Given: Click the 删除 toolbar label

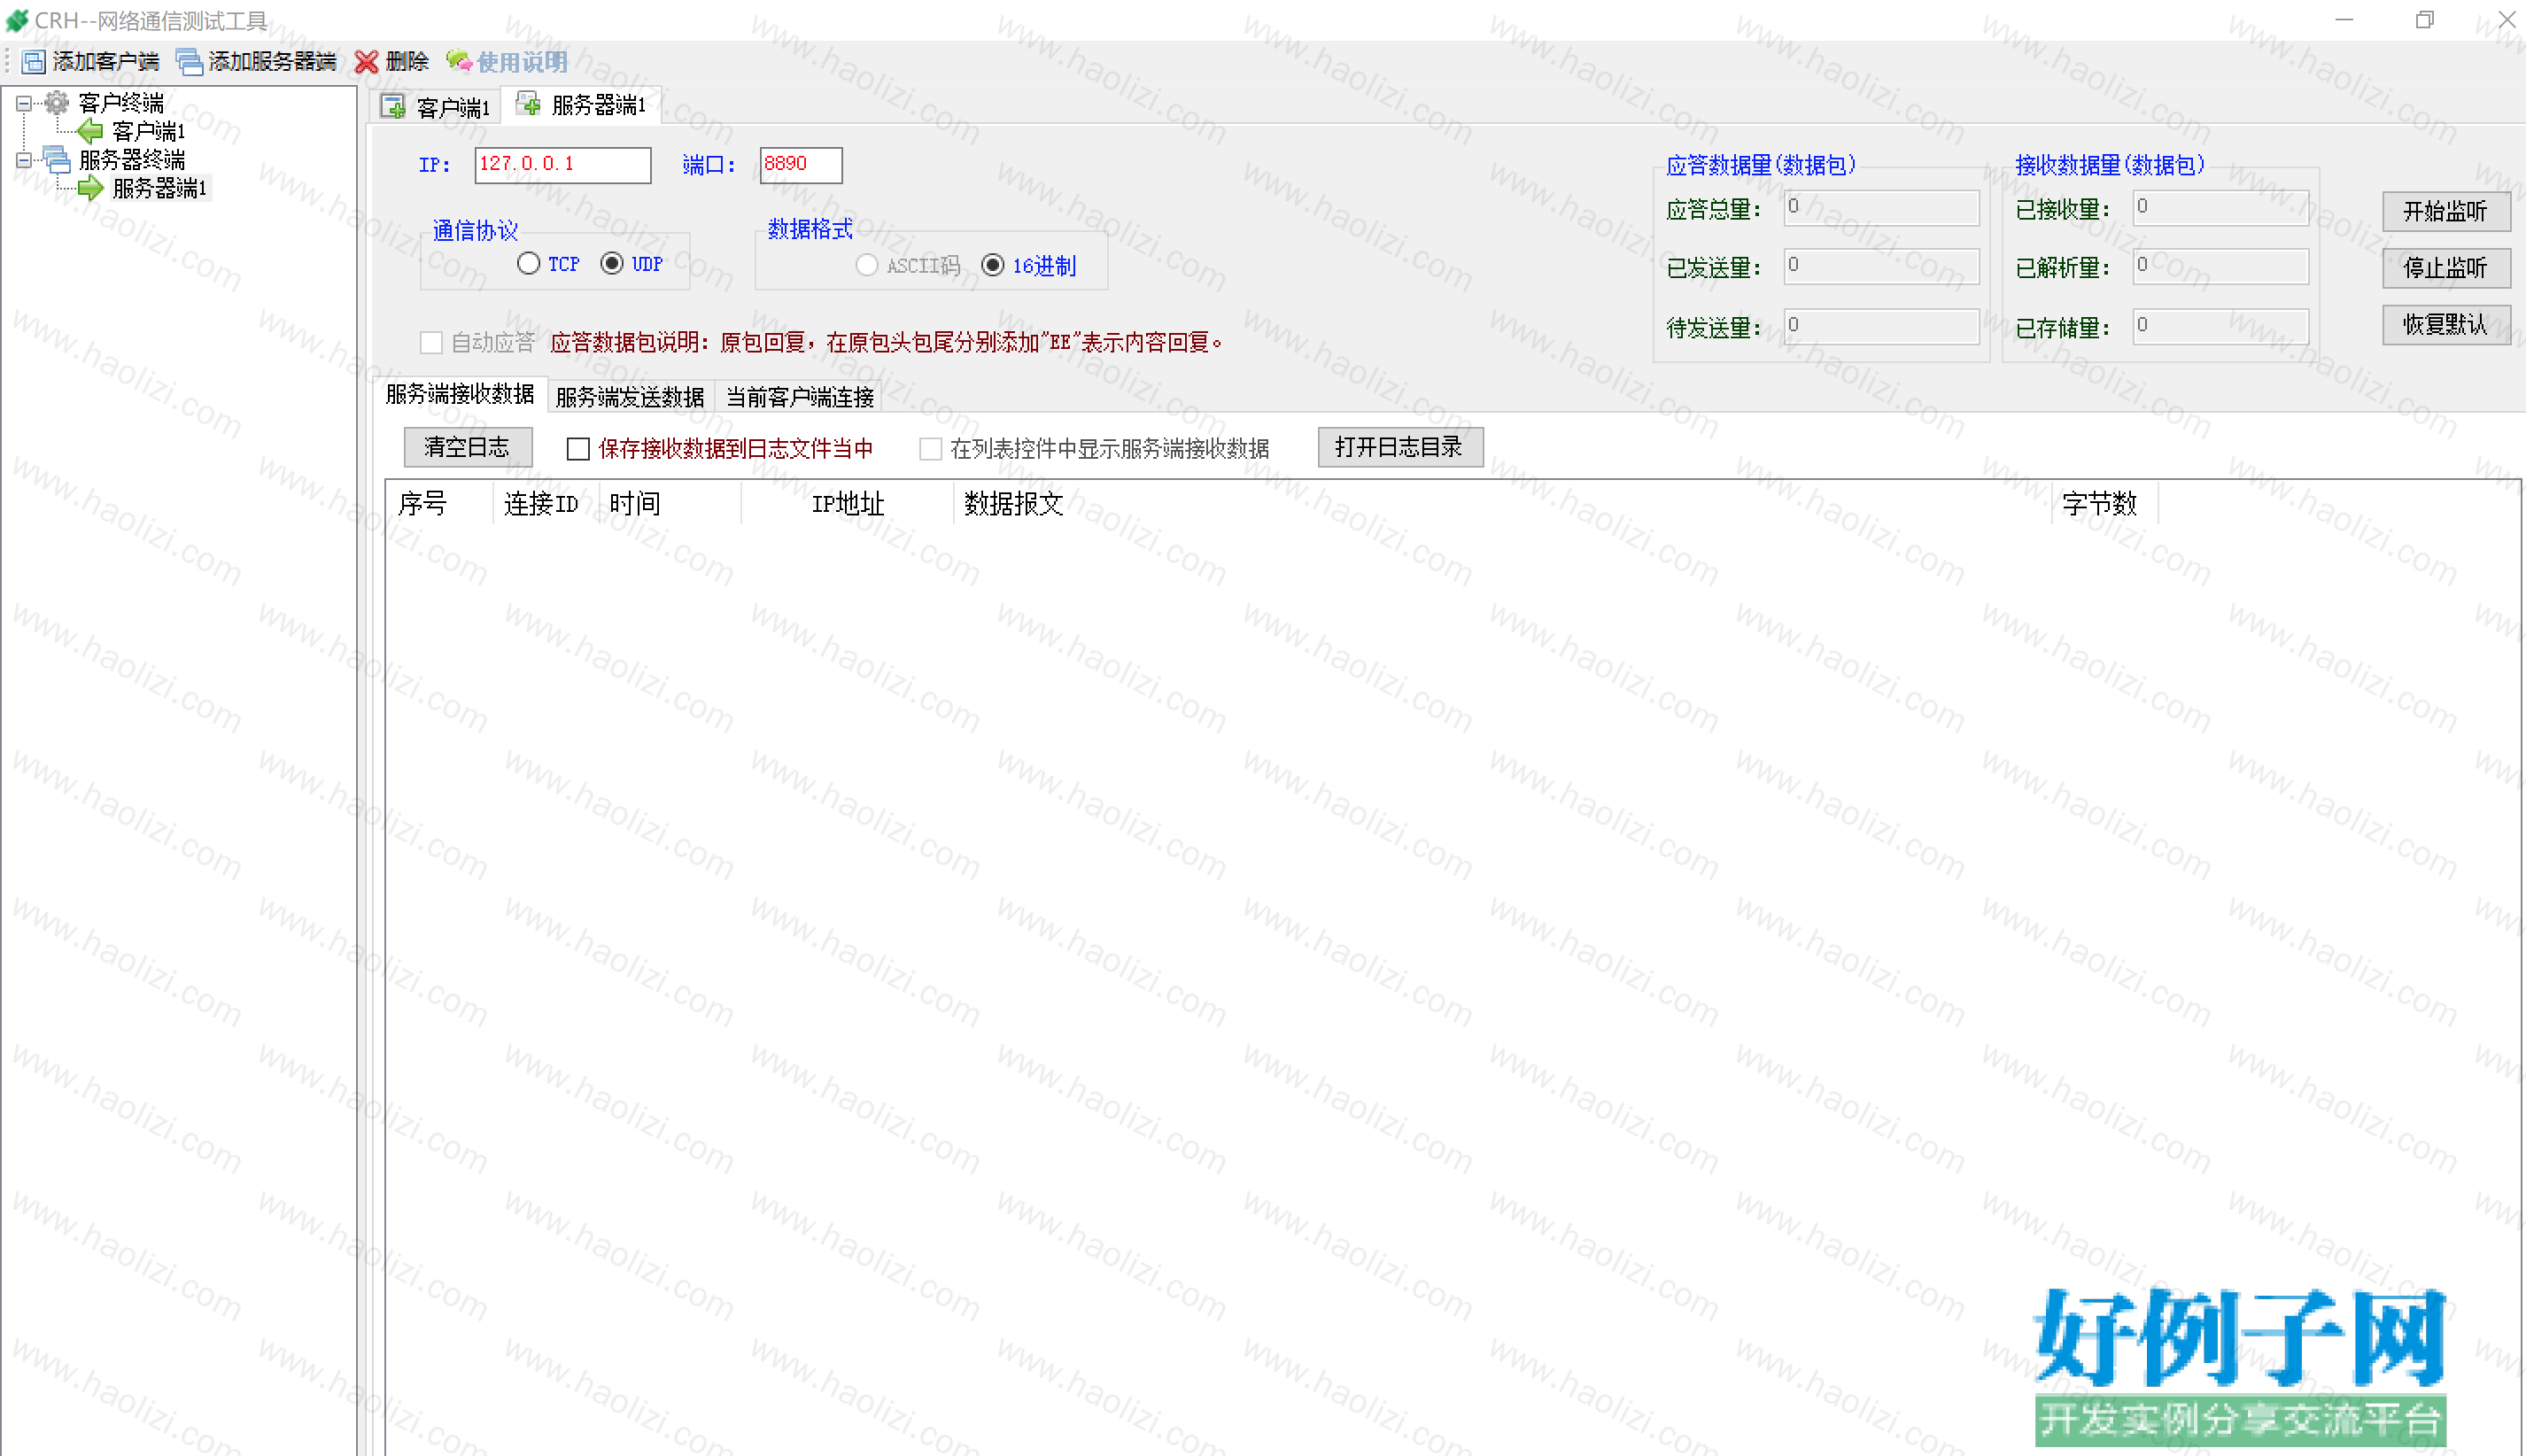Looking at the screenshot, I should pyautogui.click(x=407, y=62).
